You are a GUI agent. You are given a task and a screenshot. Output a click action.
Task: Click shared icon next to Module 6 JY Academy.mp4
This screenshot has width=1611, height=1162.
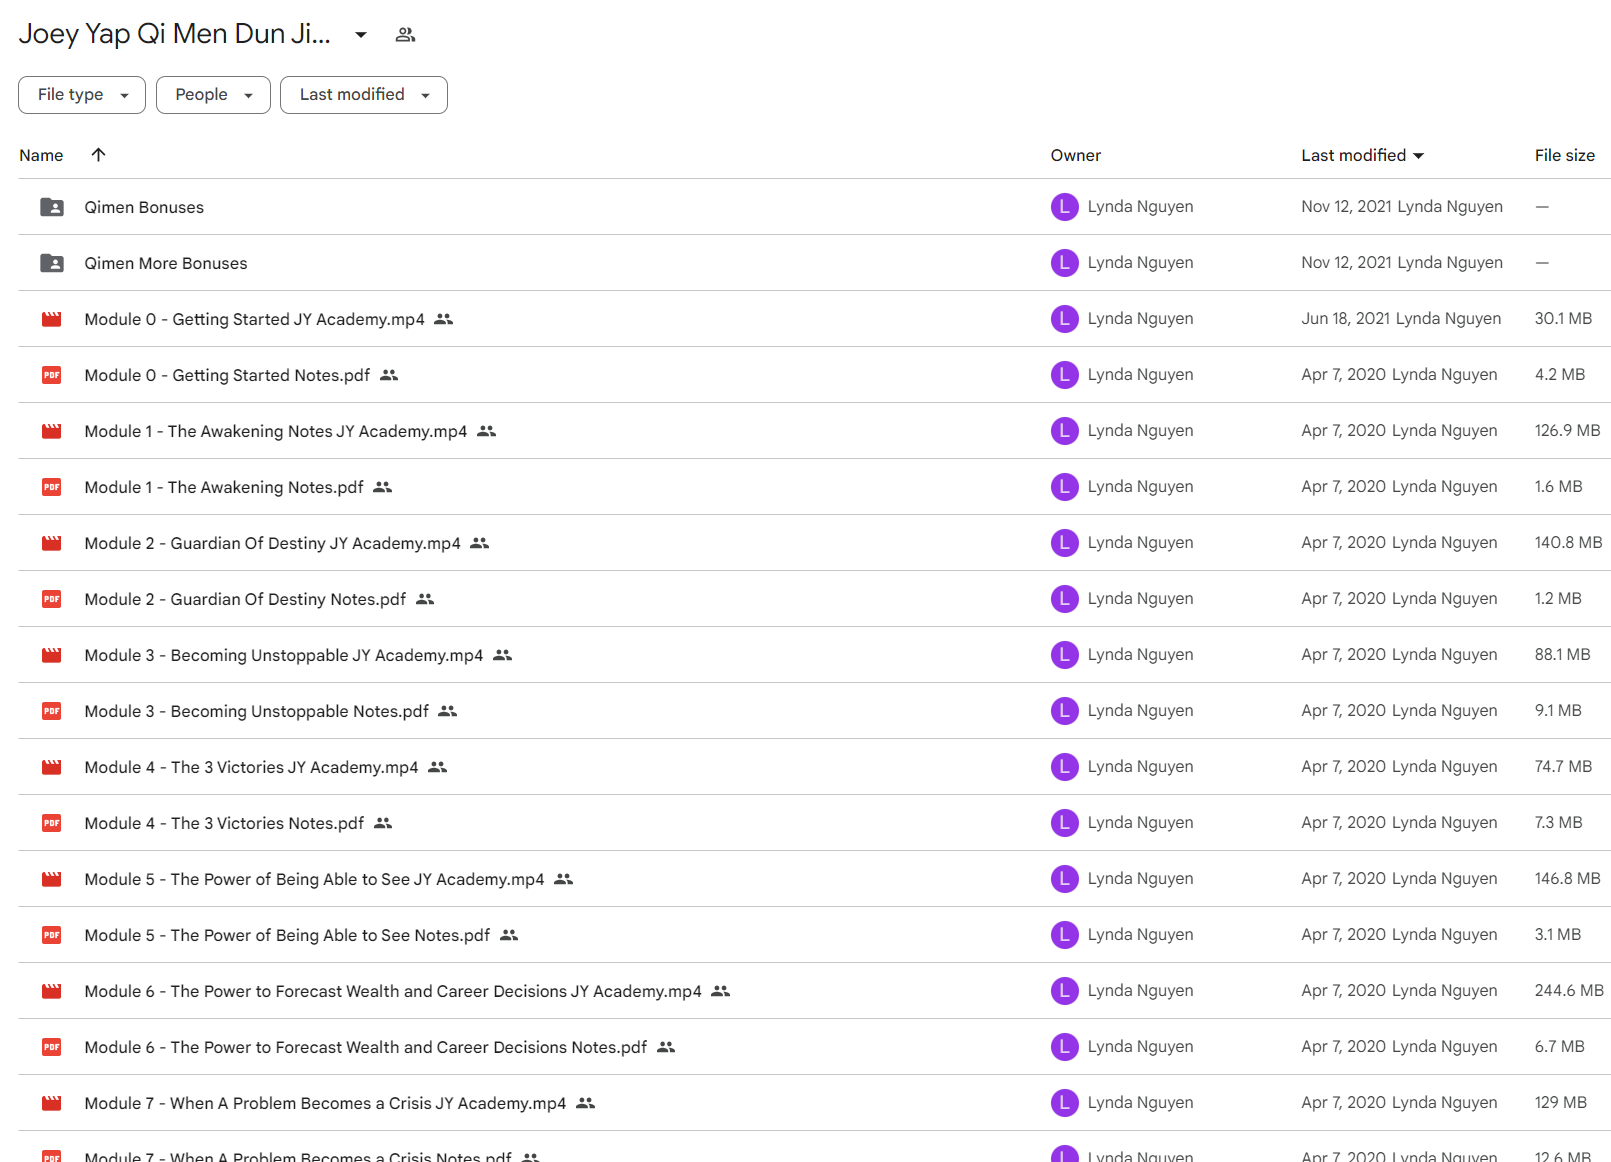(721, 991)
